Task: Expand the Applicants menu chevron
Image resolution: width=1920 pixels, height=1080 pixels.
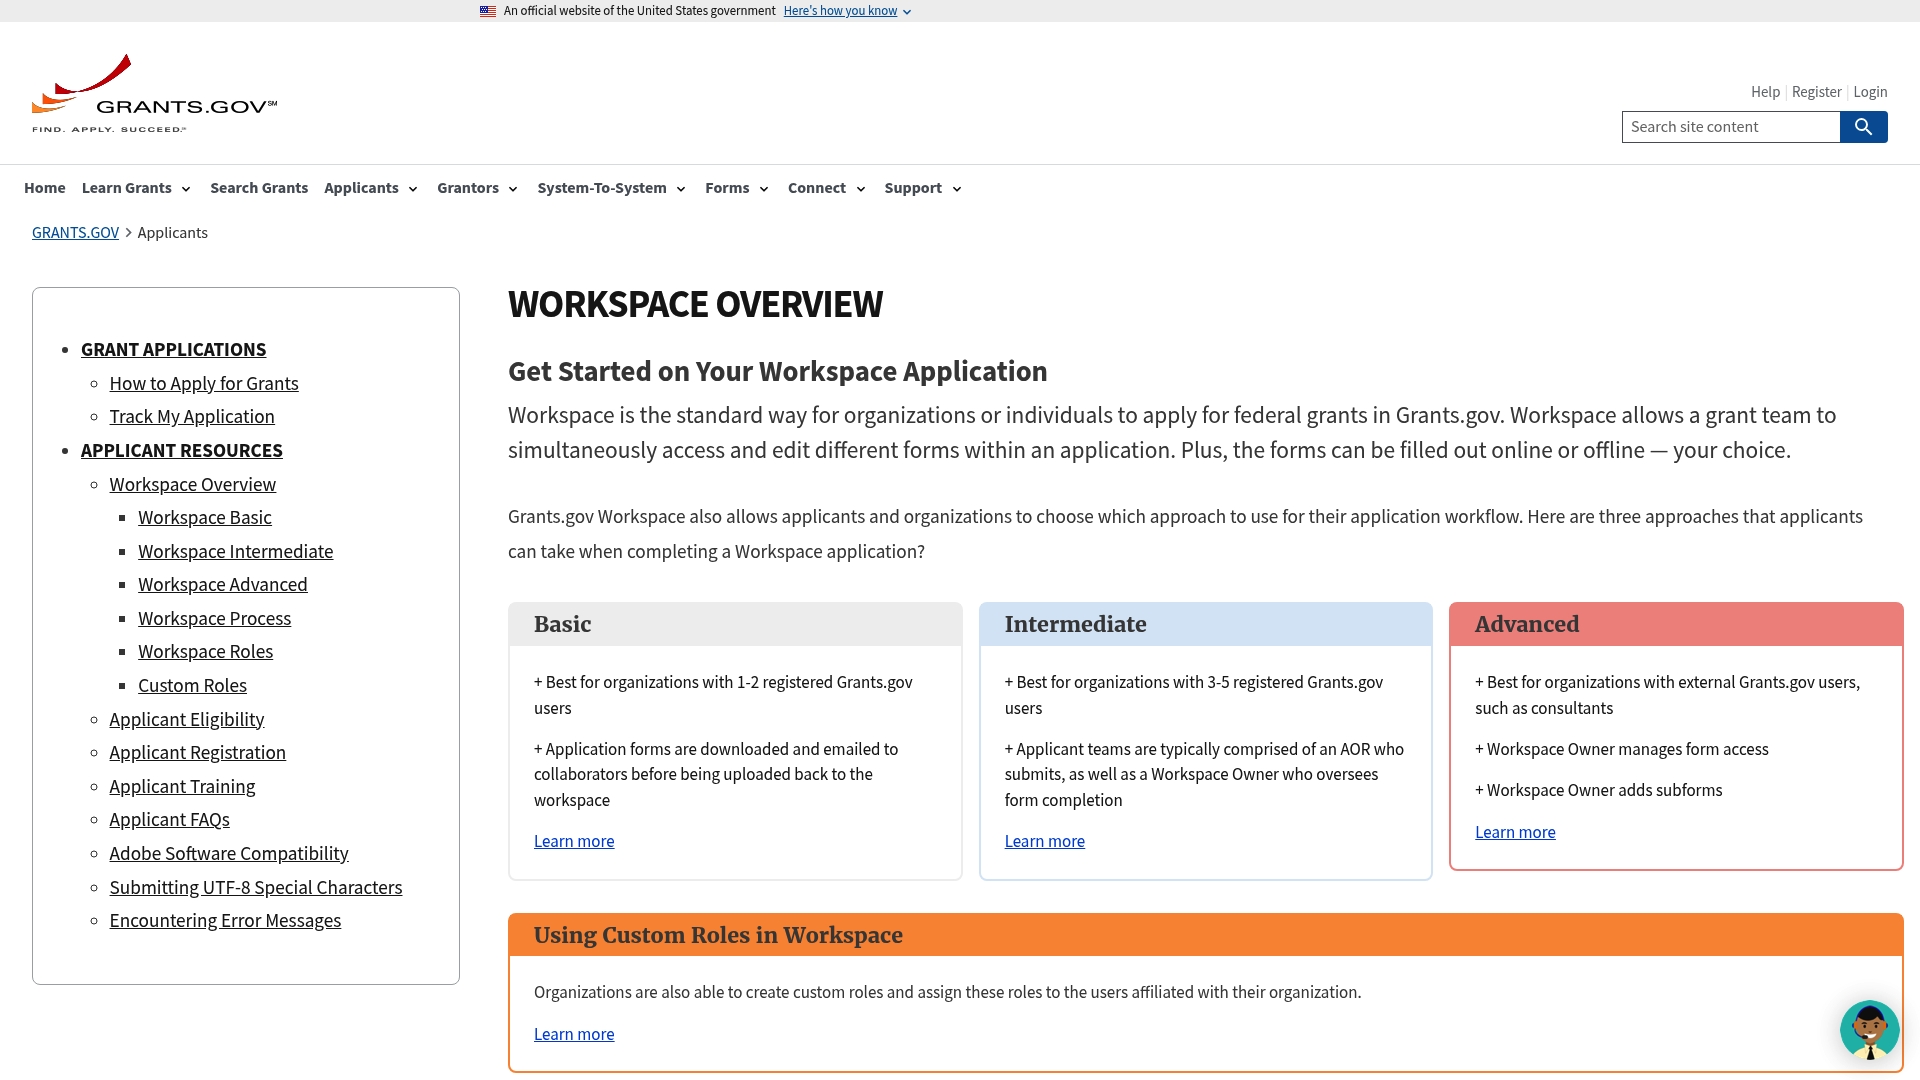Action: pos(413,189)
